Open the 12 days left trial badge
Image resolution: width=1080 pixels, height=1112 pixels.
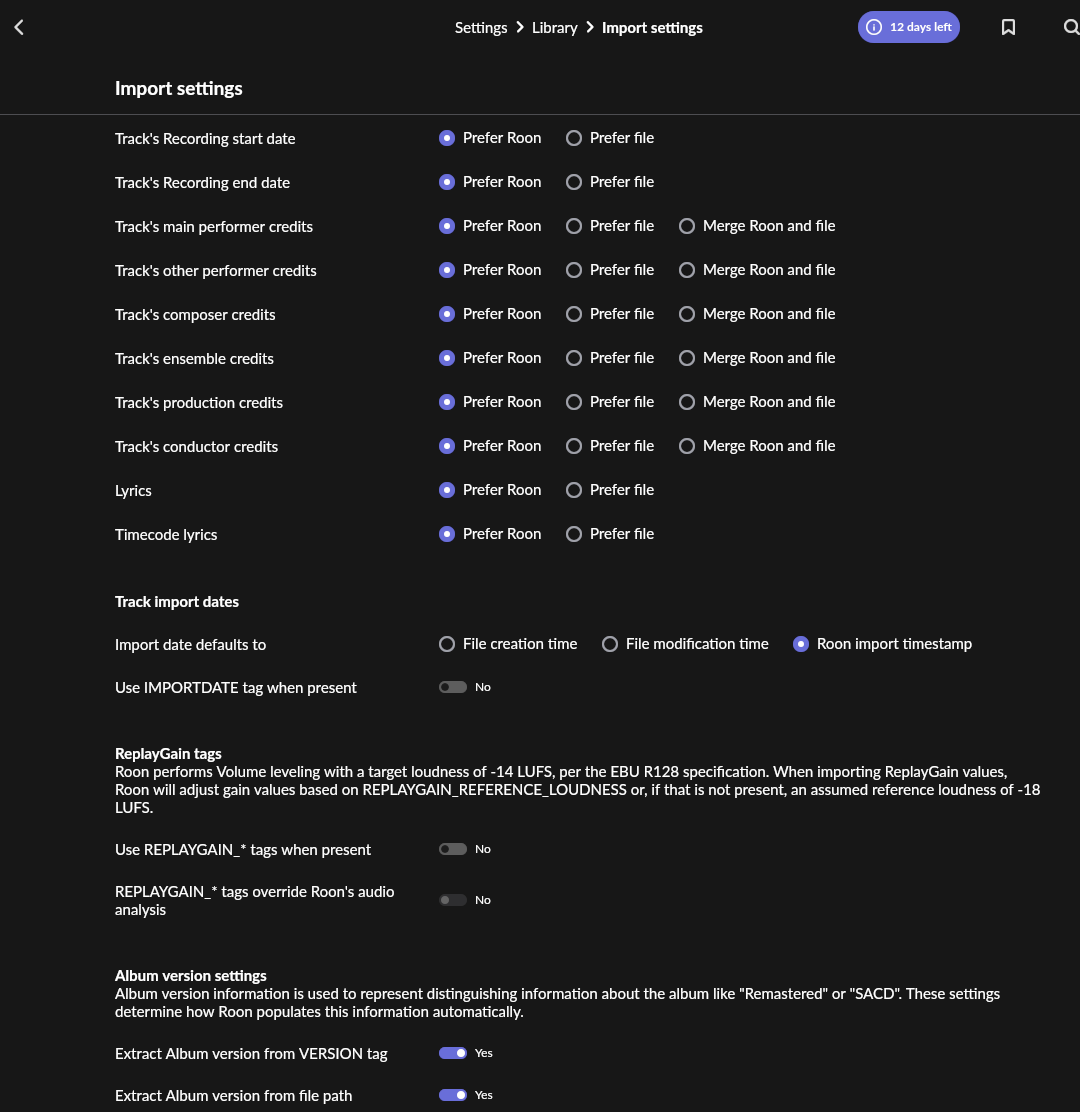click(920, 28)
